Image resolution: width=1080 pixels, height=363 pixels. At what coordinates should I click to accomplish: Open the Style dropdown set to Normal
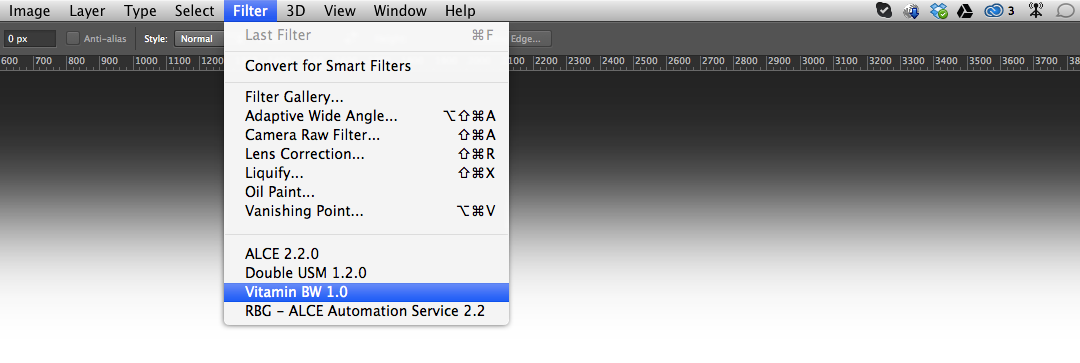click(200, 39)
